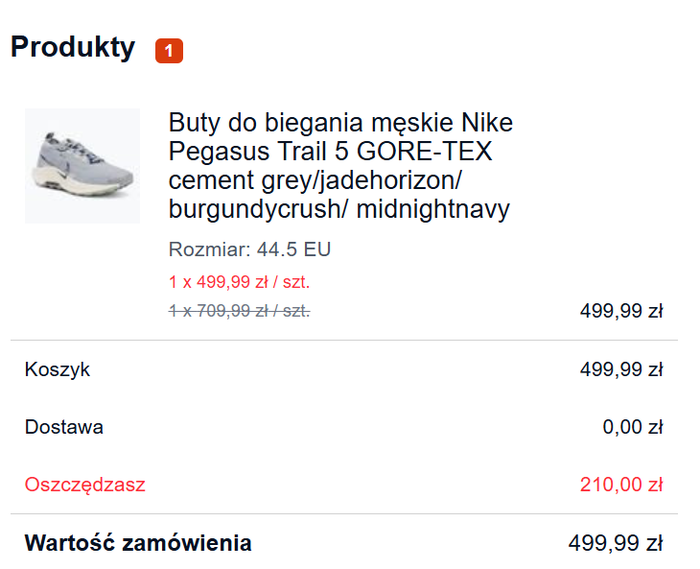Screen dimensions: 700x569
Task: Click the product line total 499,99 zł
Action: (x=621, y=311)
